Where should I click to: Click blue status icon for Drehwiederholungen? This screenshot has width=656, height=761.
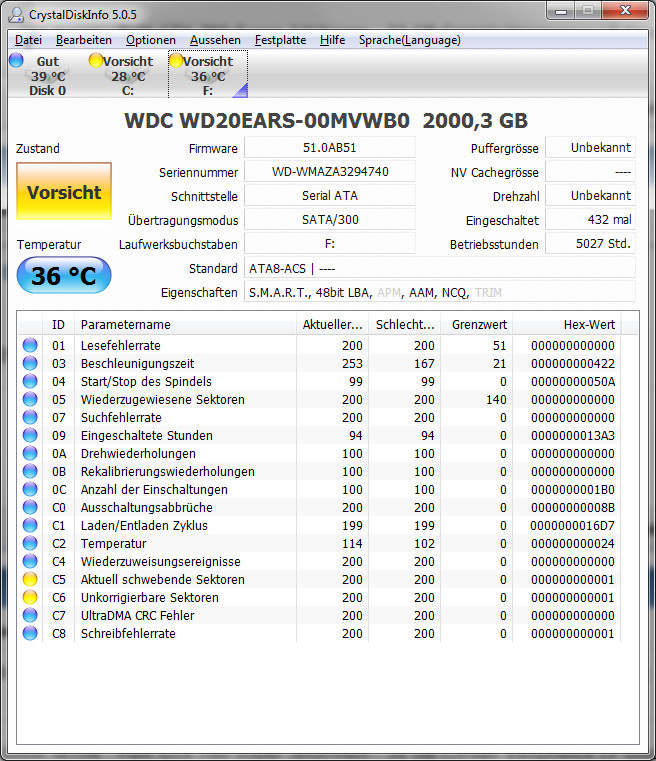[30, 453]
